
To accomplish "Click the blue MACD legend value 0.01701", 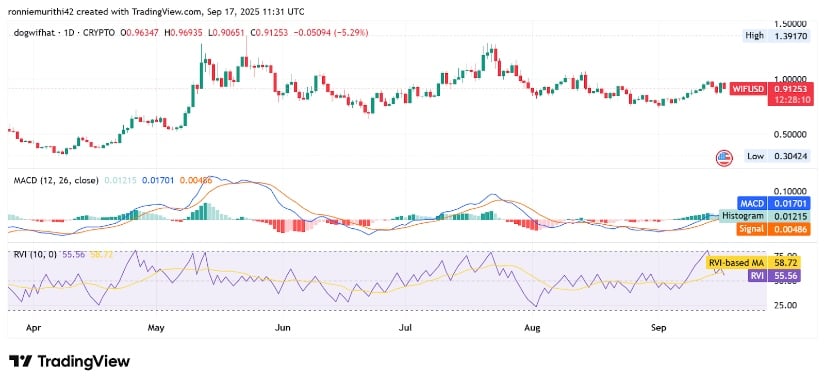I will pos(158,180).
